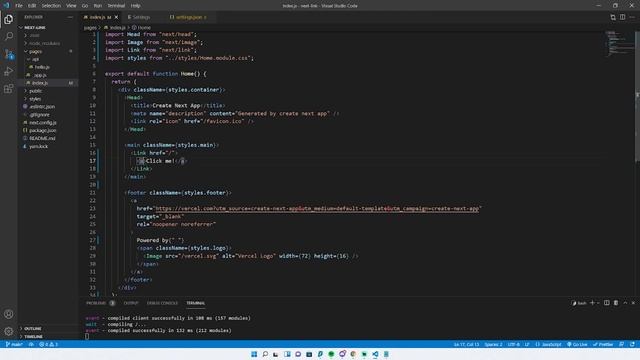Open errors and warnings status item
The height and width of the screenshot is (360, 640).
point(49,344)
